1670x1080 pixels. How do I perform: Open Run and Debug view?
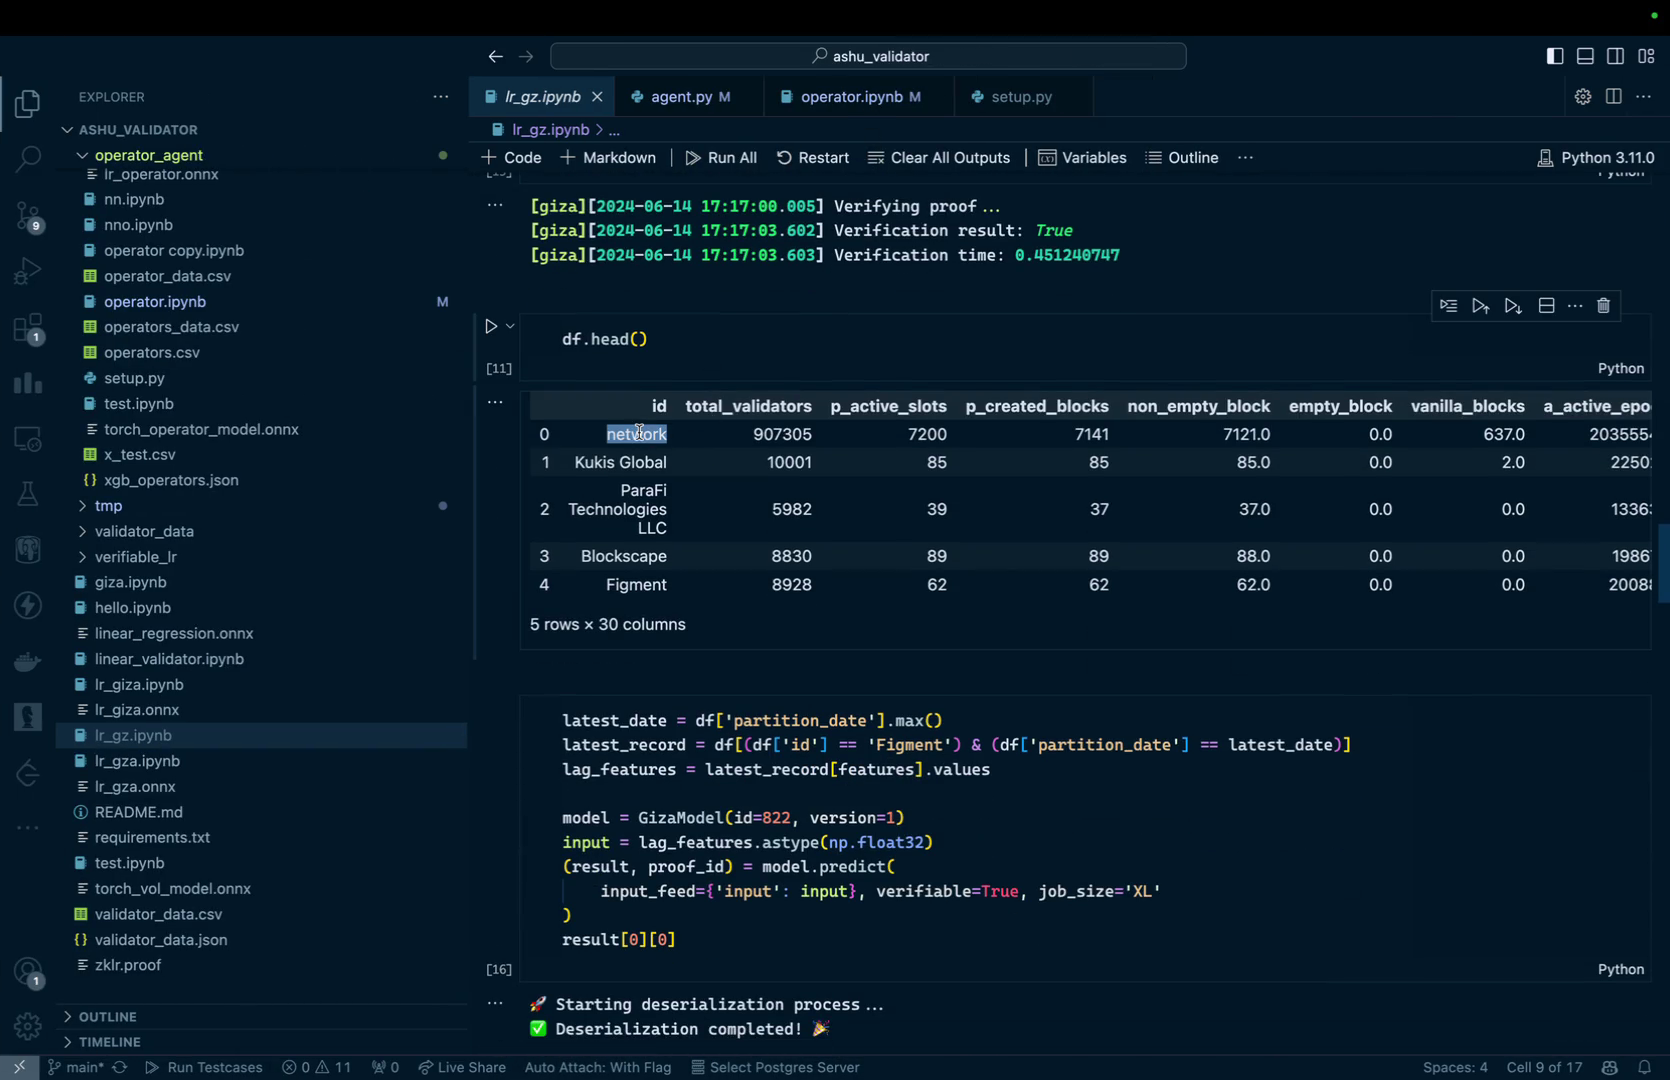coord(28,271)
